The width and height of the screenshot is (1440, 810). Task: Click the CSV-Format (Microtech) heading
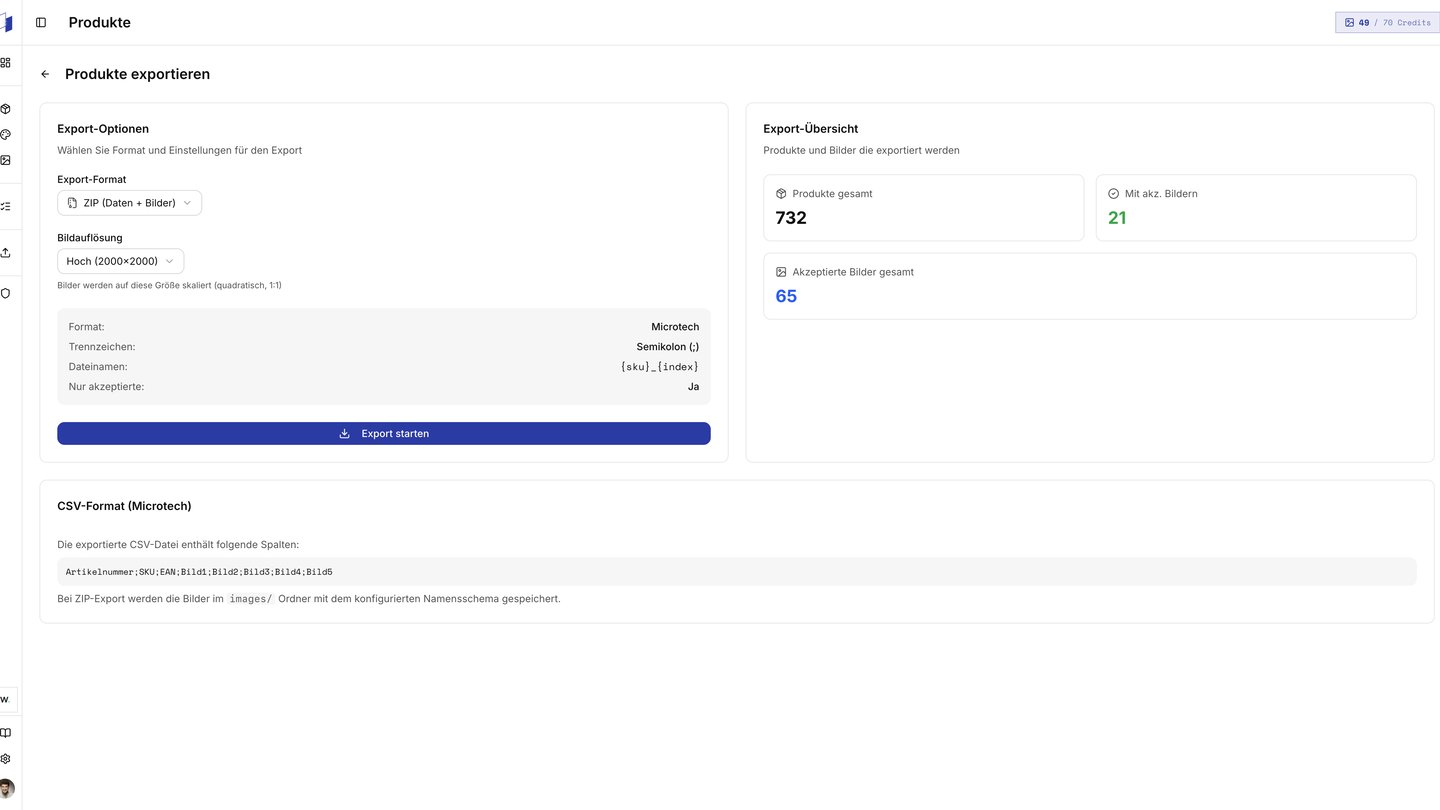click(x=124, y=506)
